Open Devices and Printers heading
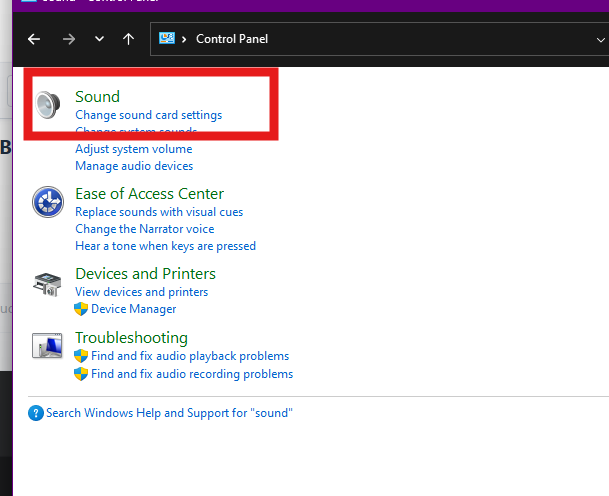 point(145,274)
